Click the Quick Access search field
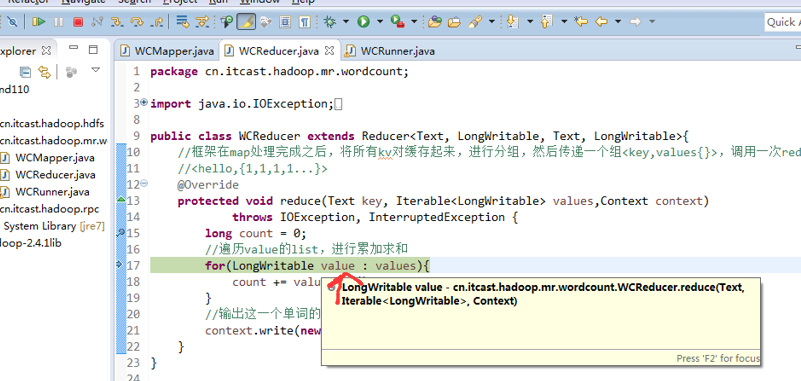Screen dimensions: 801x381 tap(783, 22)
